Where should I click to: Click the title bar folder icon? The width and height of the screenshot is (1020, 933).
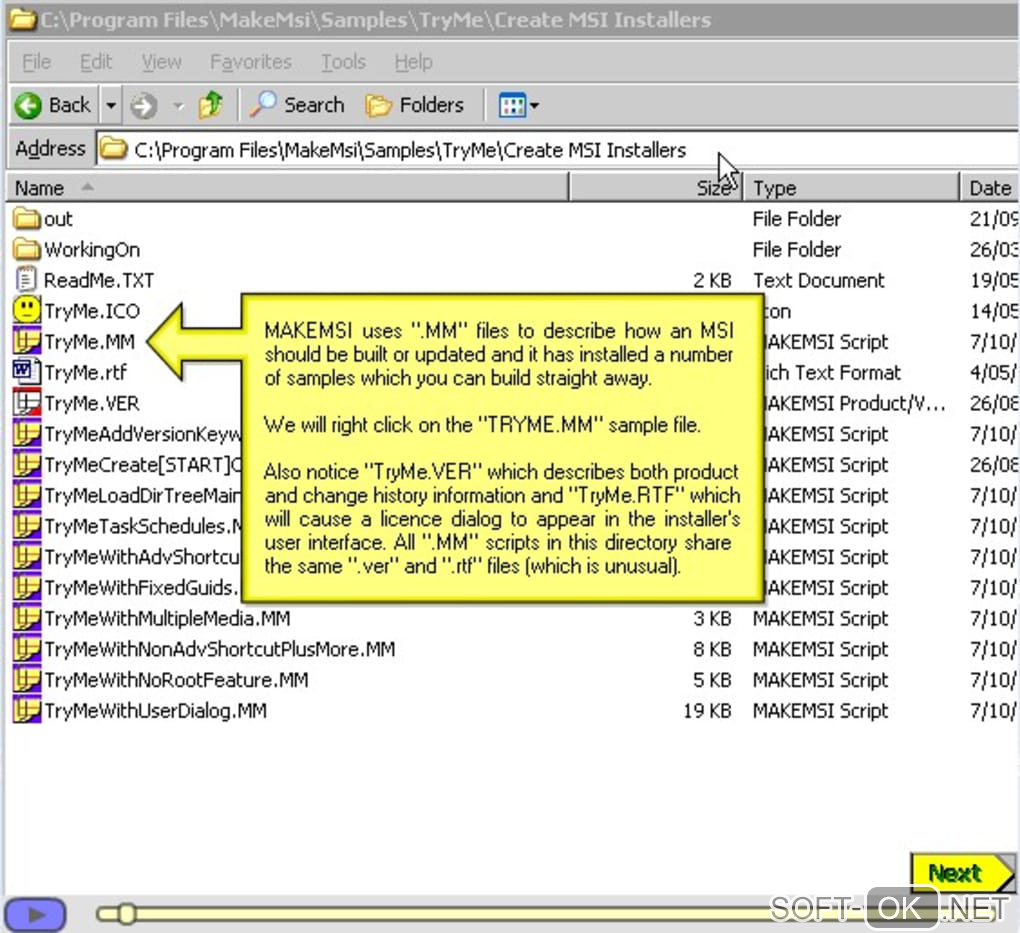[23, 19]
